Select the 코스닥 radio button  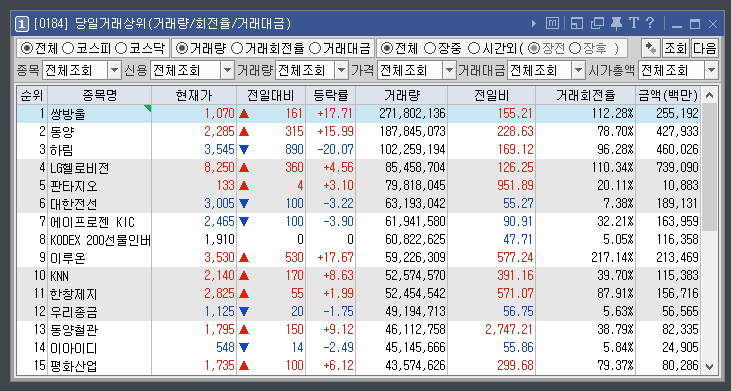click(121, 48)
